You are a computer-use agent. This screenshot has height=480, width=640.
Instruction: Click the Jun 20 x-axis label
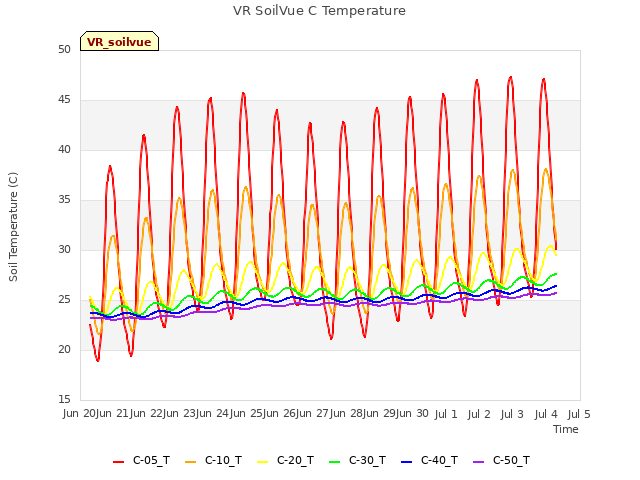pyautogui.click(x=80, y=414)
